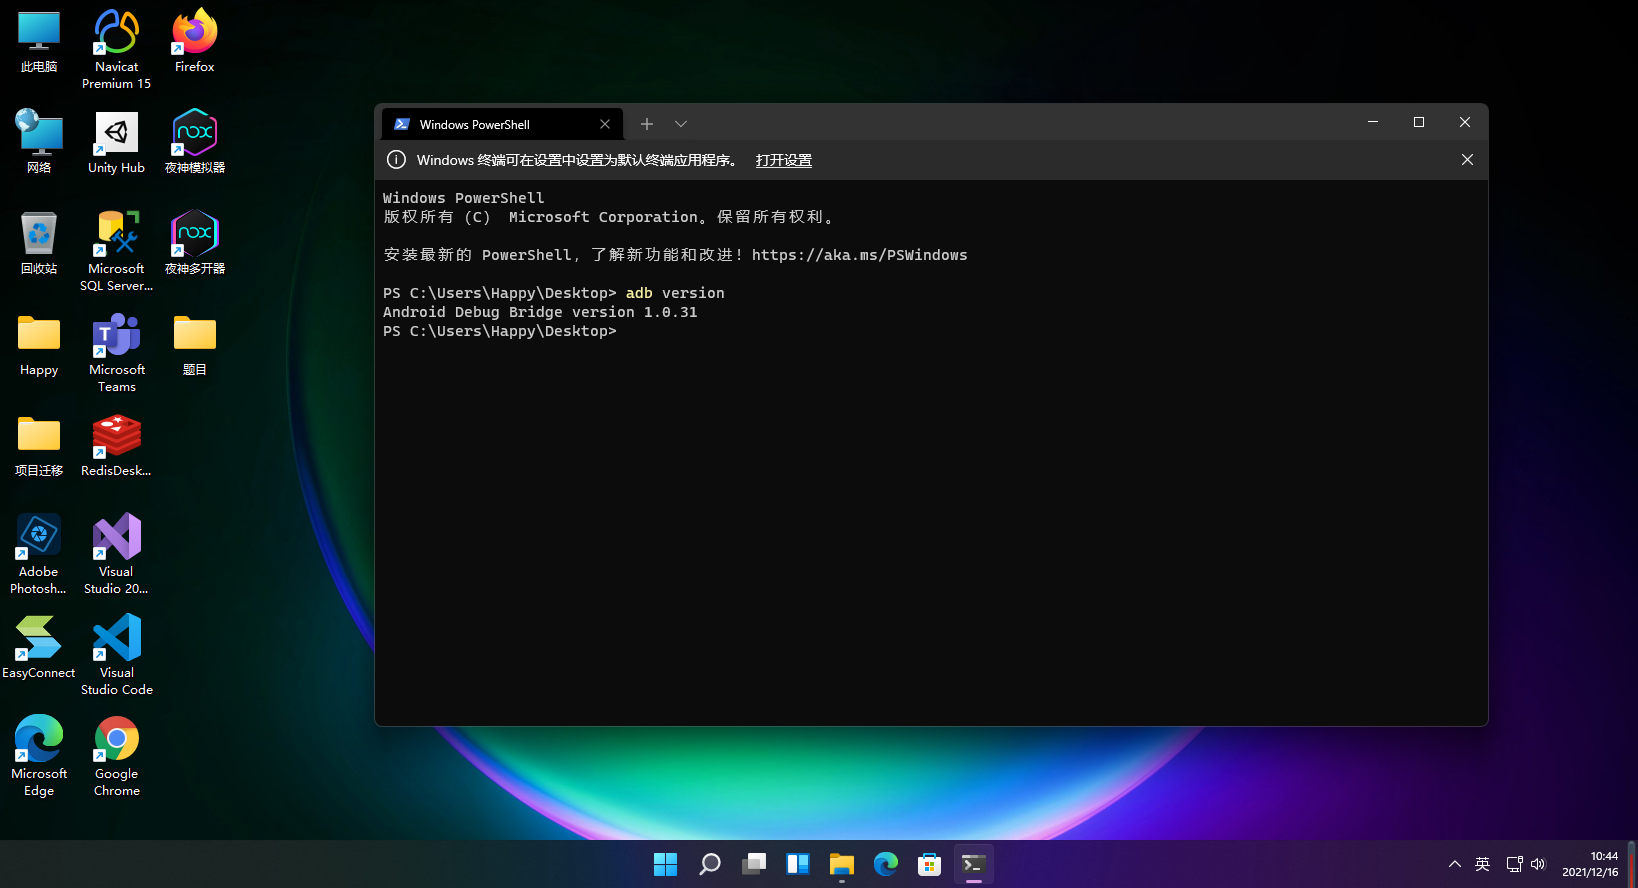Open 夜神模拟器 Nox emulator shortcut

[x=195, y=142]
